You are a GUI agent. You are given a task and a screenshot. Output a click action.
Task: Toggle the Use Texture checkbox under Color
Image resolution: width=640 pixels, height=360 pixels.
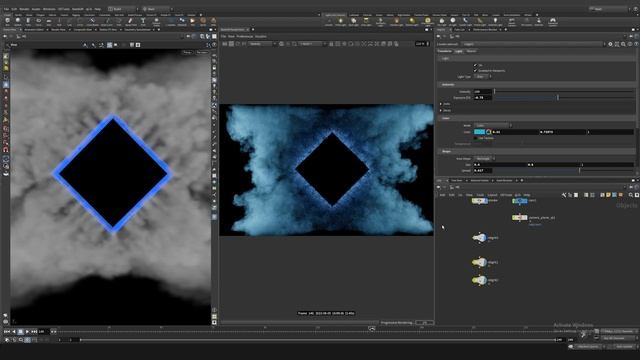[x=475, y=138]
